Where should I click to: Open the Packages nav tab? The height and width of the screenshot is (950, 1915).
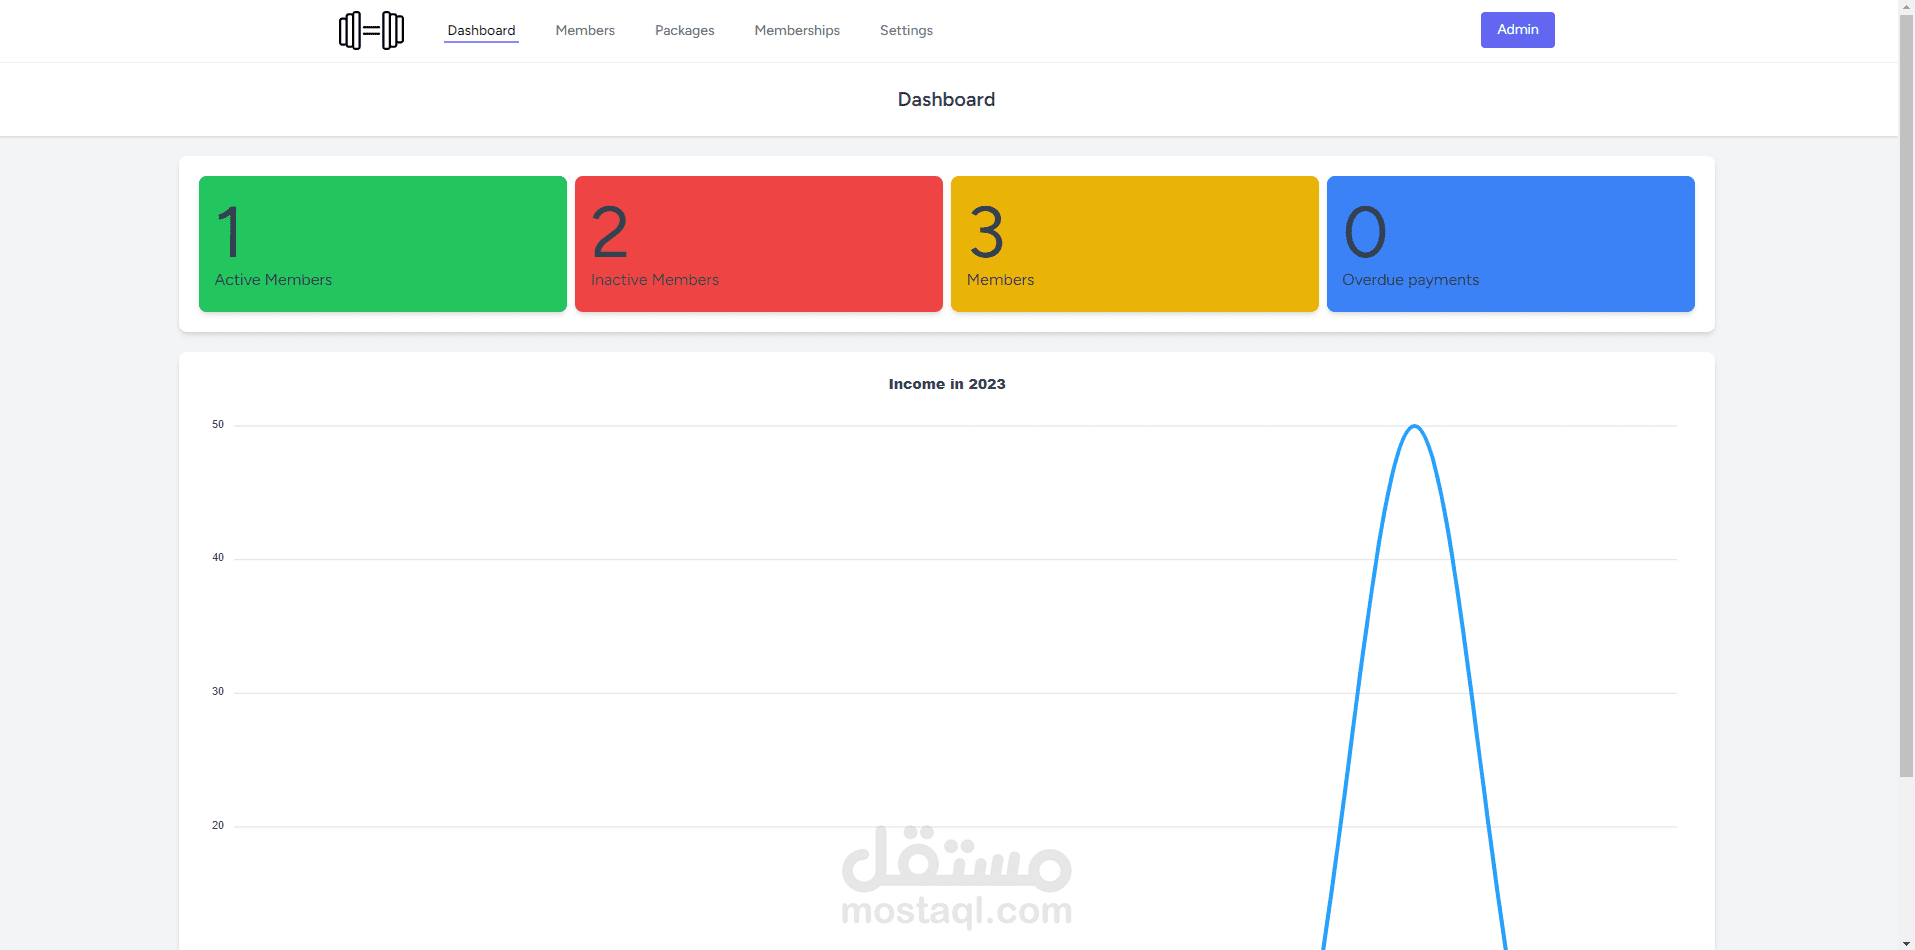685,31
